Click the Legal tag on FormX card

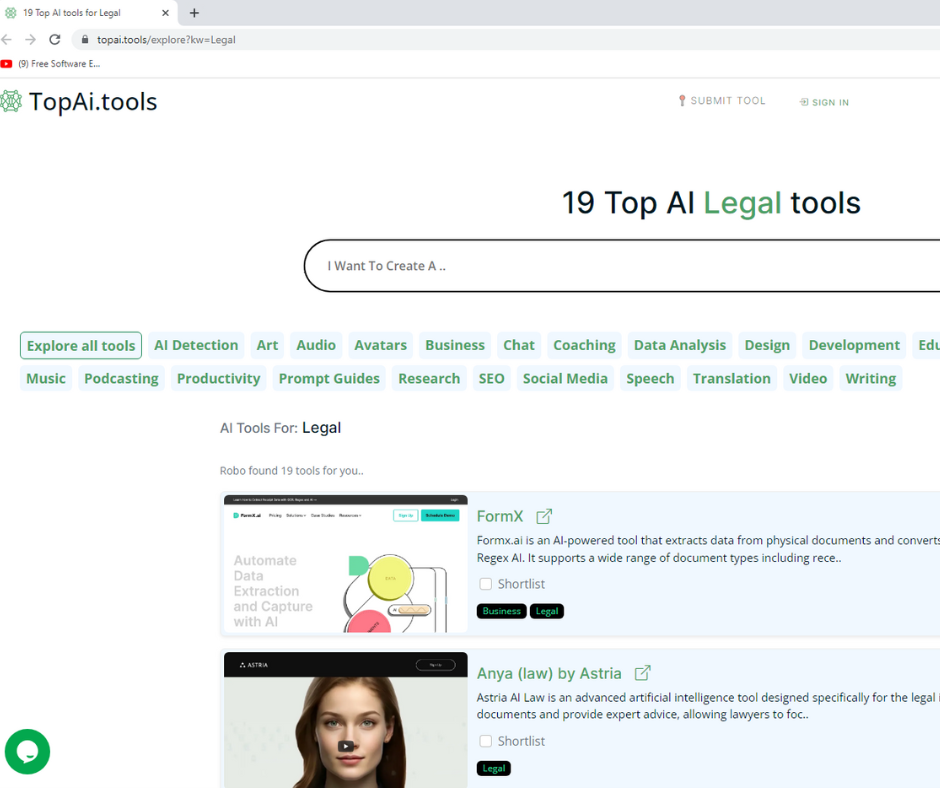point(547,611)
